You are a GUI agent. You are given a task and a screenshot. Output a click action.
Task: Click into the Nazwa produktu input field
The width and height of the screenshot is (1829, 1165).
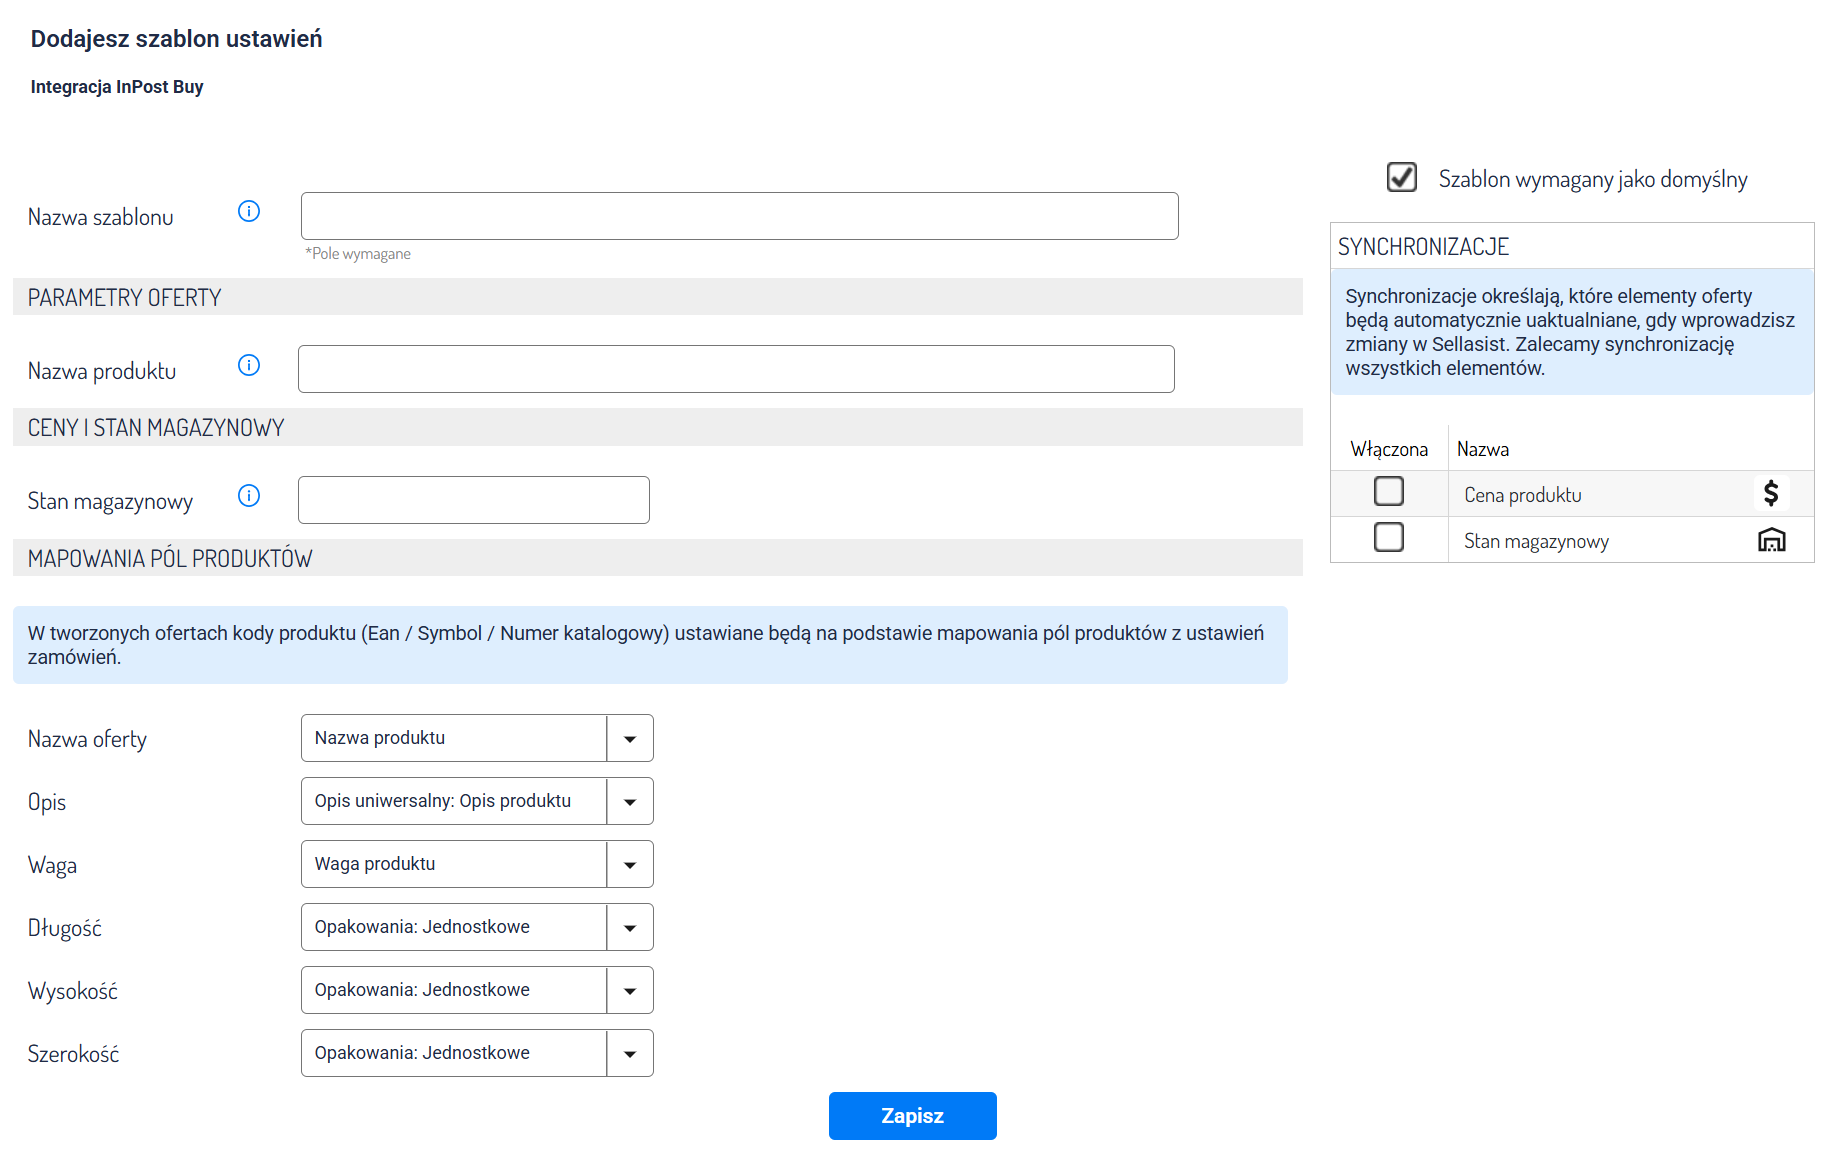click(x=735, y=369)
